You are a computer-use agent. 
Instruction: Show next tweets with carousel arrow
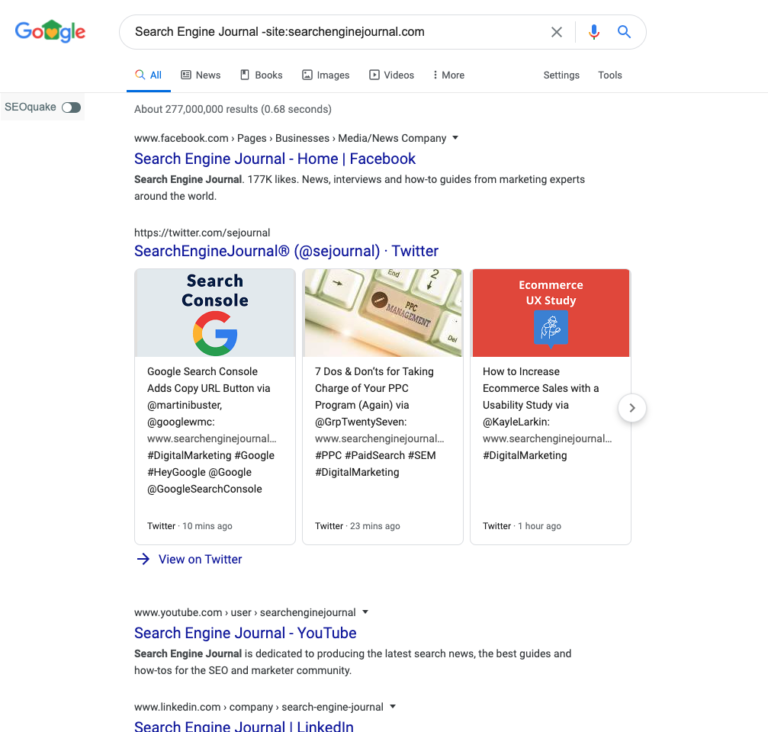[x=632, y=408]
